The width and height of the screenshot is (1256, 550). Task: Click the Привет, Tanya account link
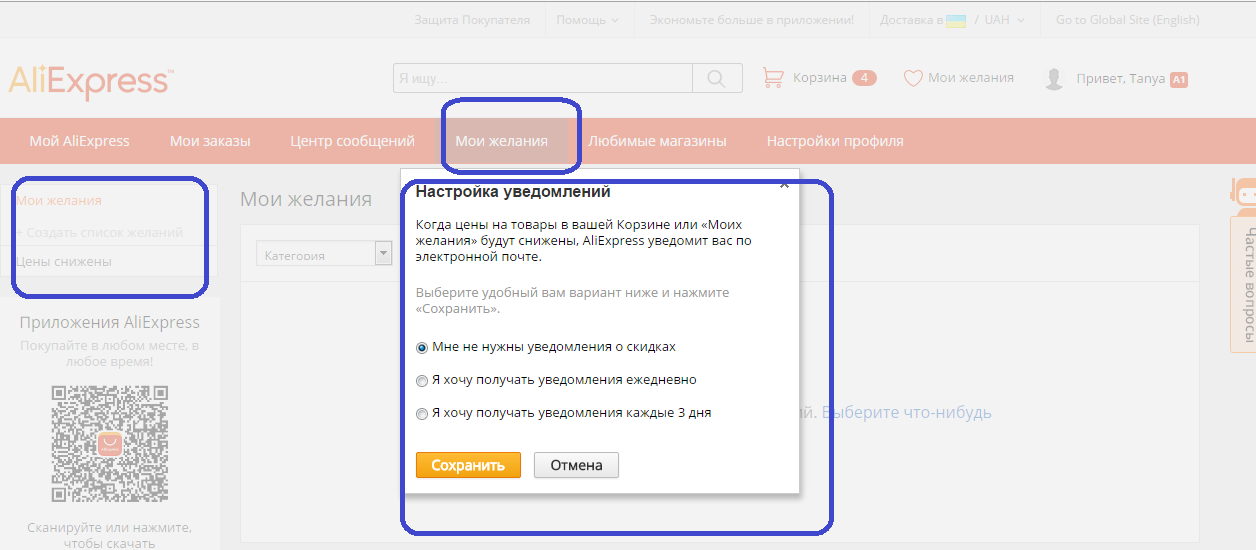click(1120, 78)
